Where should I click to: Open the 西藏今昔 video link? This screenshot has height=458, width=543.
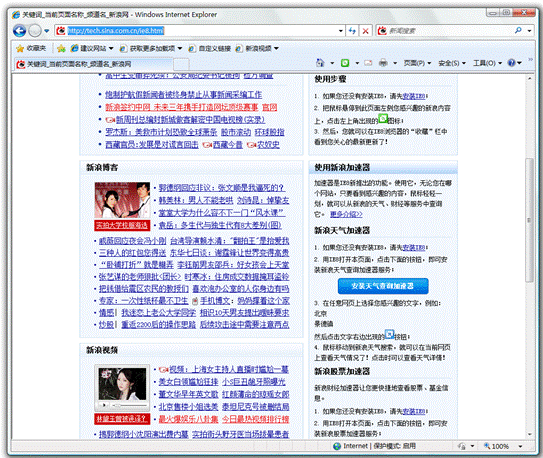(228, 145)
